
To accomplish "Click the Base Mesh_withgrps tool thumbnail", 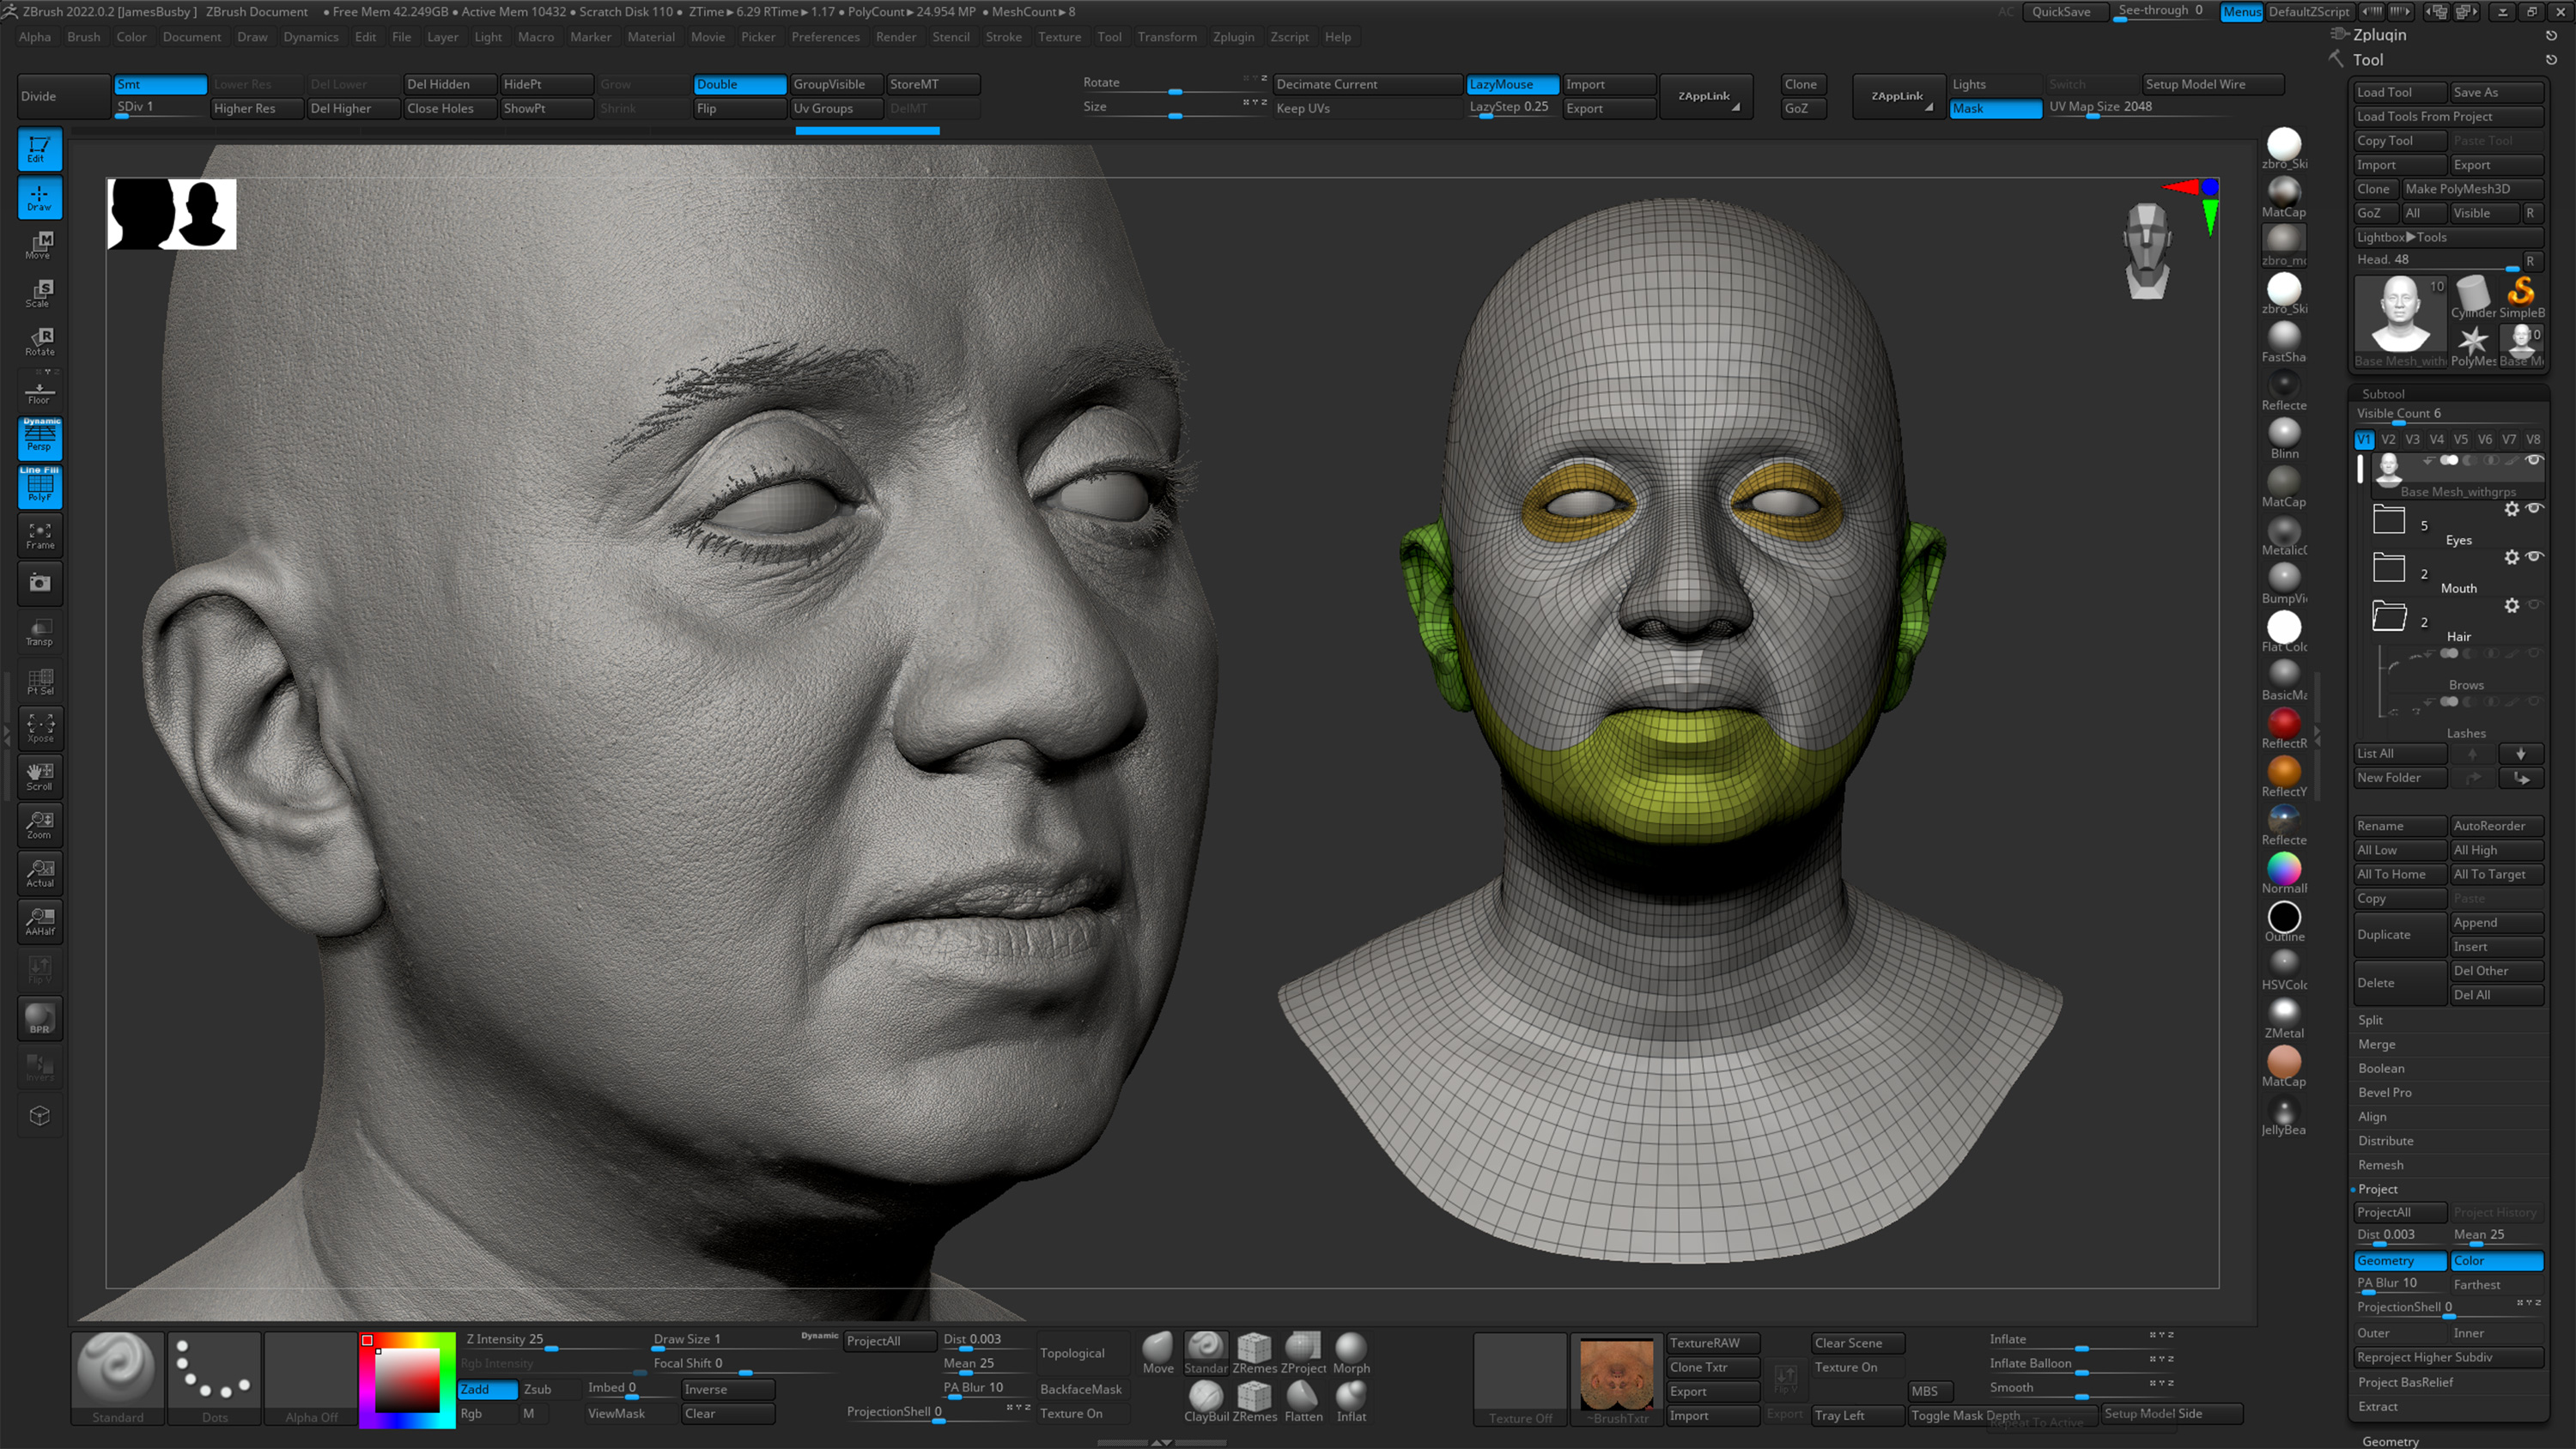I will point(2399,313).
